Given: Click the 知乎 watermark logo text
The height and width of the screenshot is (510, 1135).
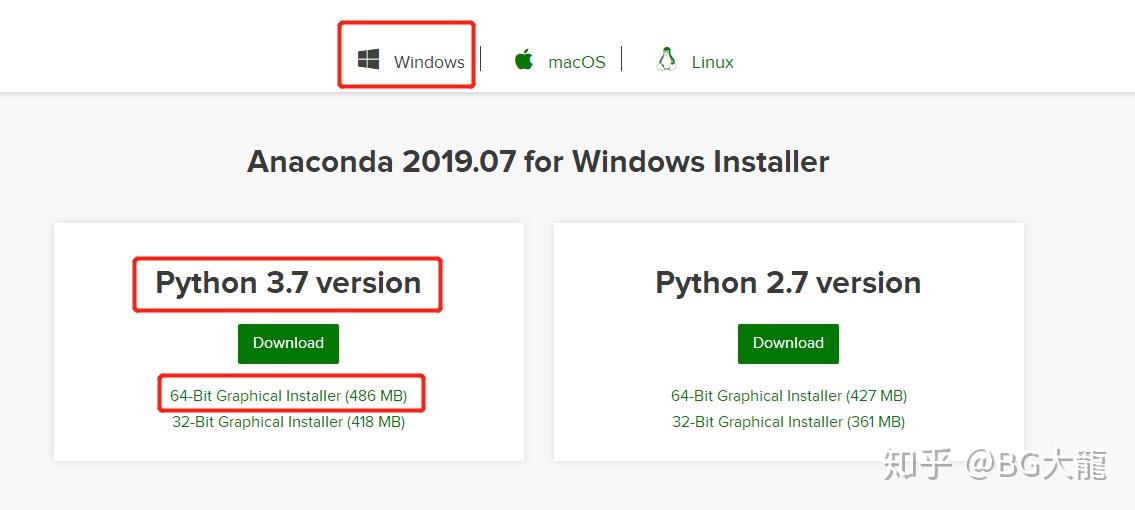Looking at the screenshot, I should pos(917,466).
